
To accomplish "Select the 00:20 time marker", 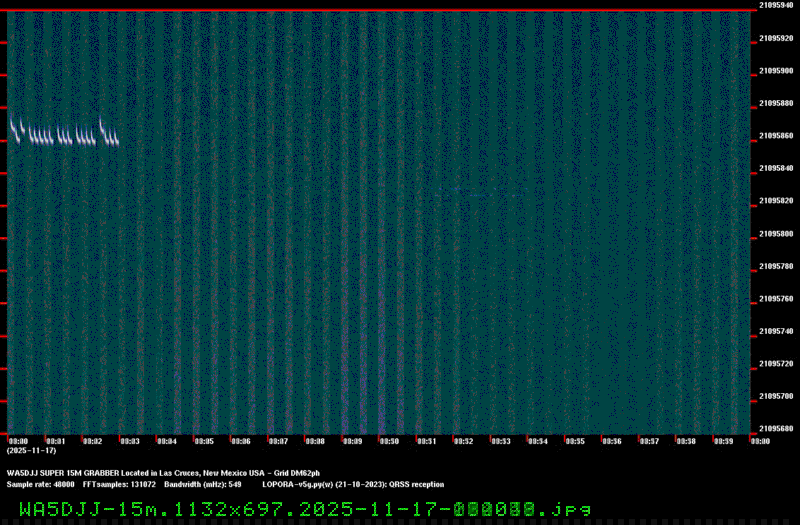I will pyautogui.click(x=759, y=441).
